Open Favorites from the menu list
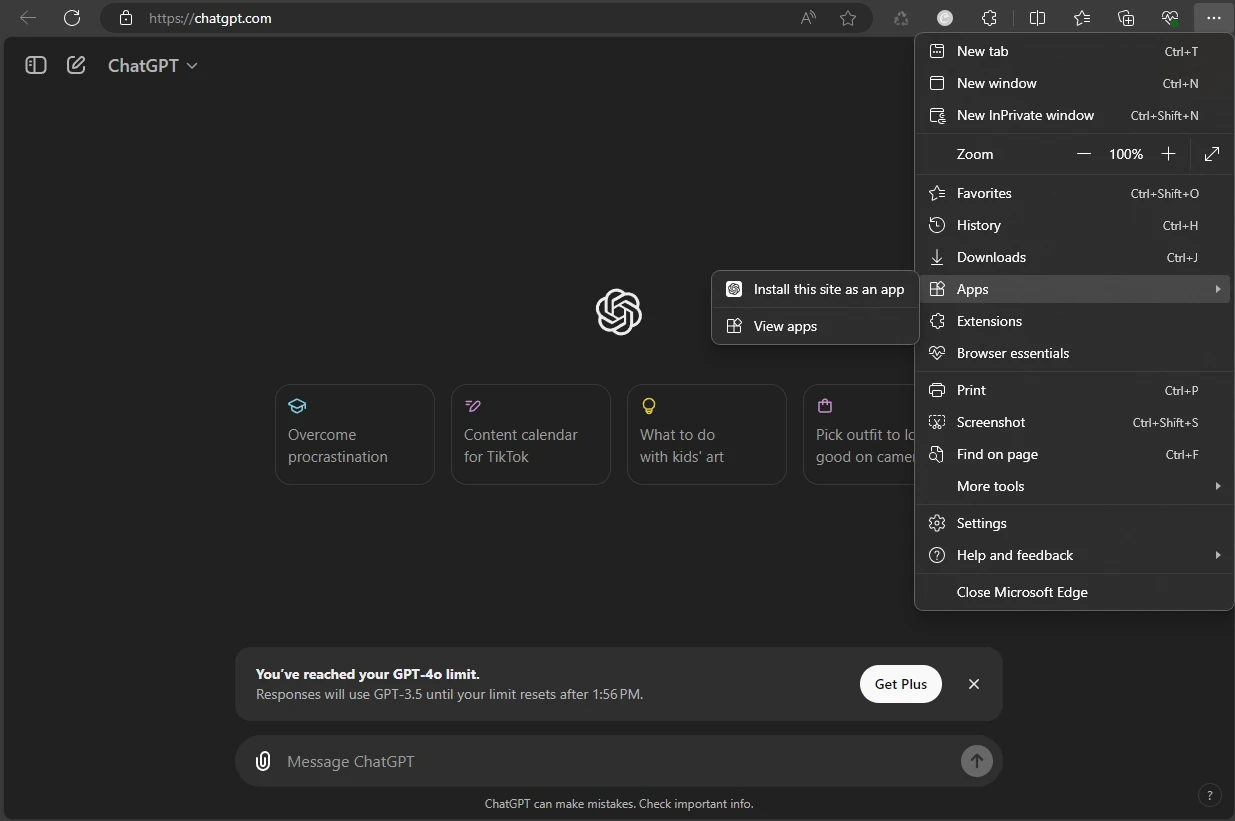Viewport: 1235px width, 821px height. point(1074,193)
